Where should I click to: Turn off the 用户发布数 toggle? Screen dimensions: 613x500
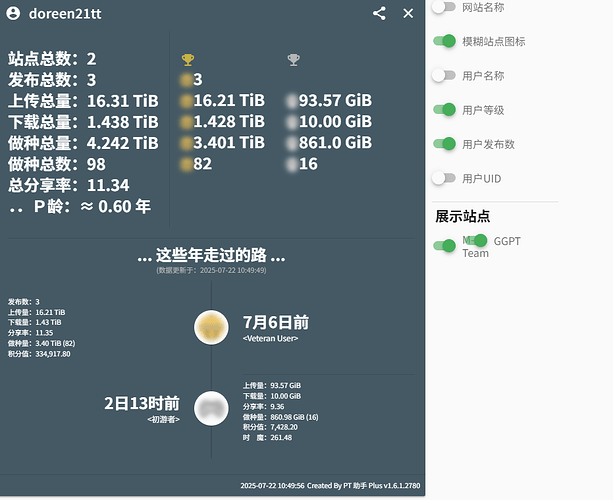pyautogui.click(x=444, y=144)
